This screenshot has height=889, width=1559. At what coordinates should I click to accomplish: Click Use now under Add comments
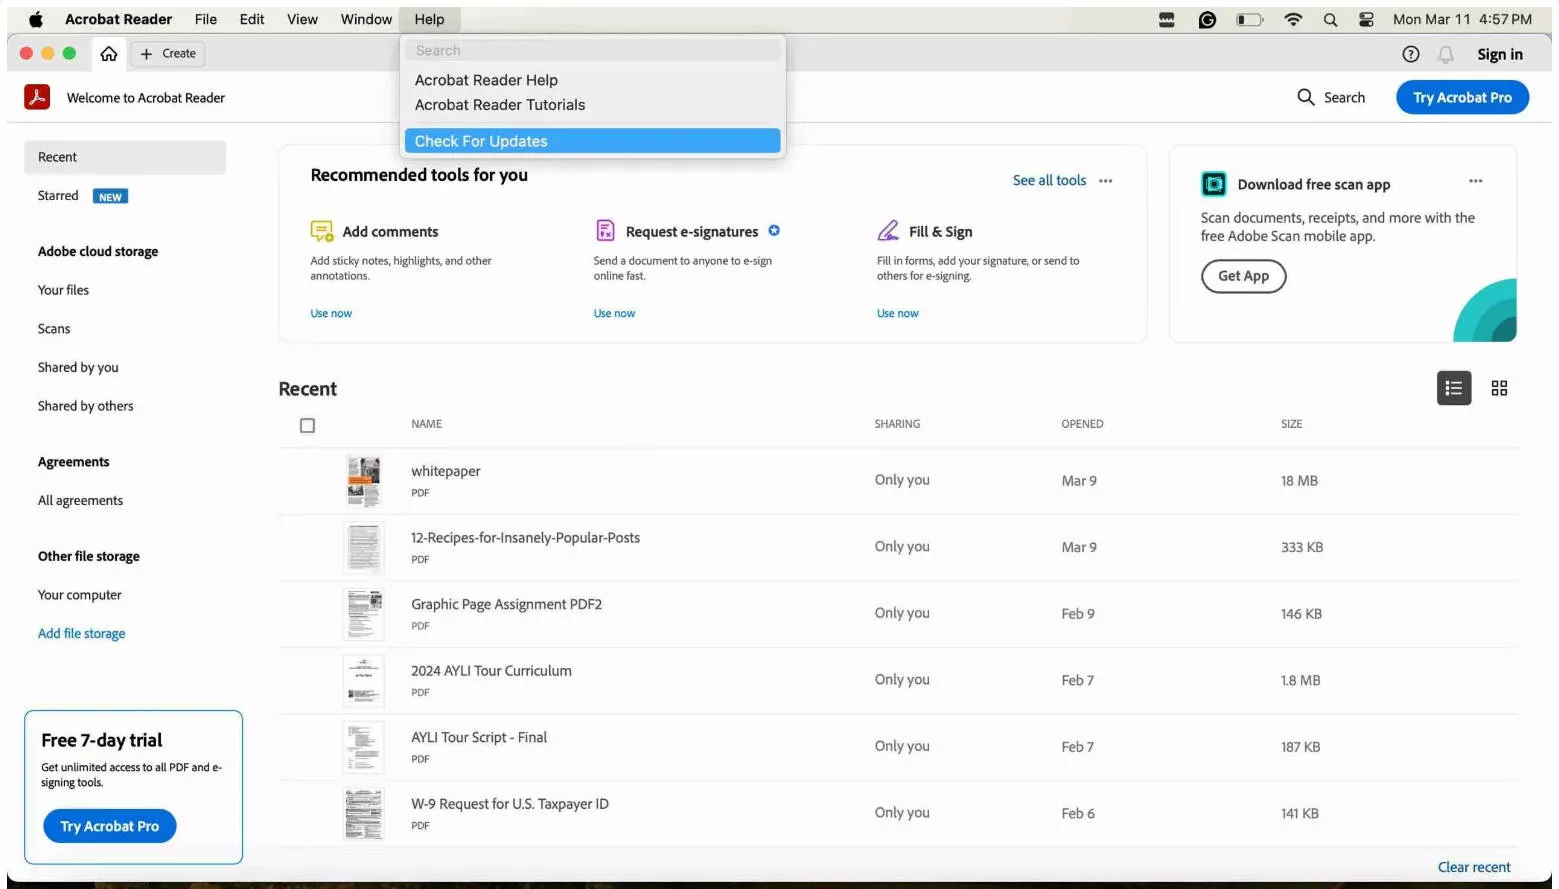[331, 314]
